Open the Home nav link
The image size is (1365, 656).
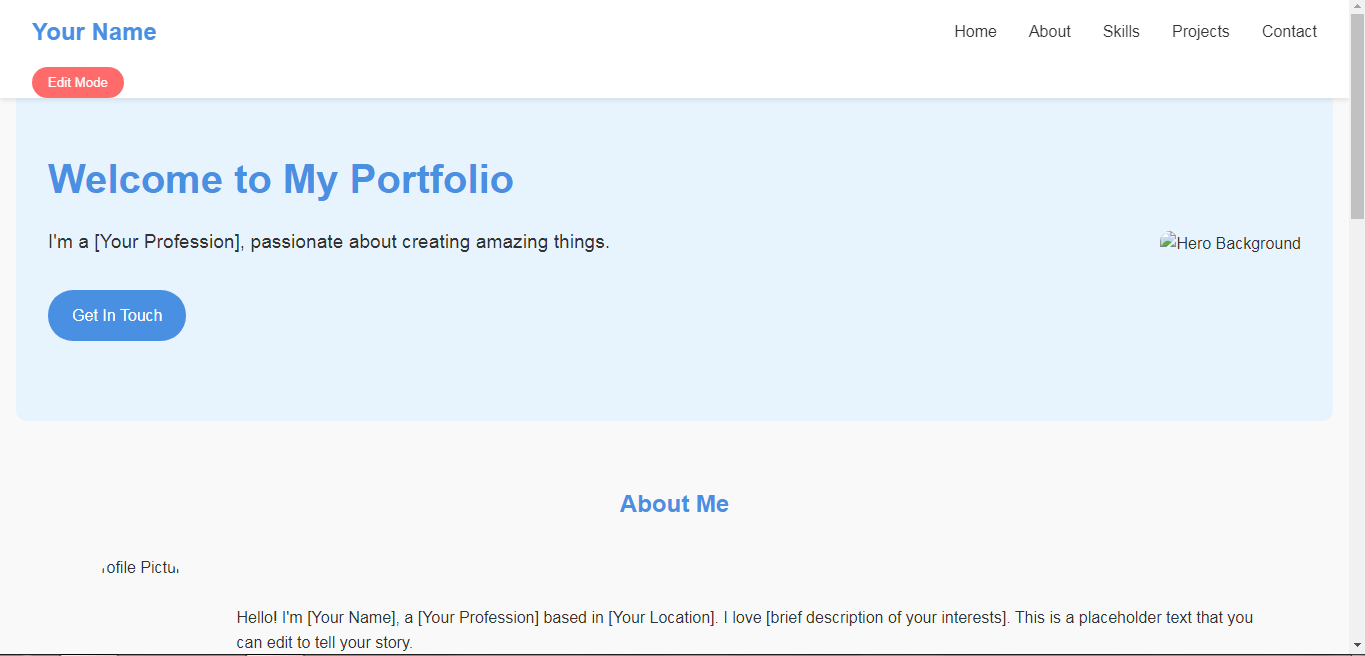[975, 31]
